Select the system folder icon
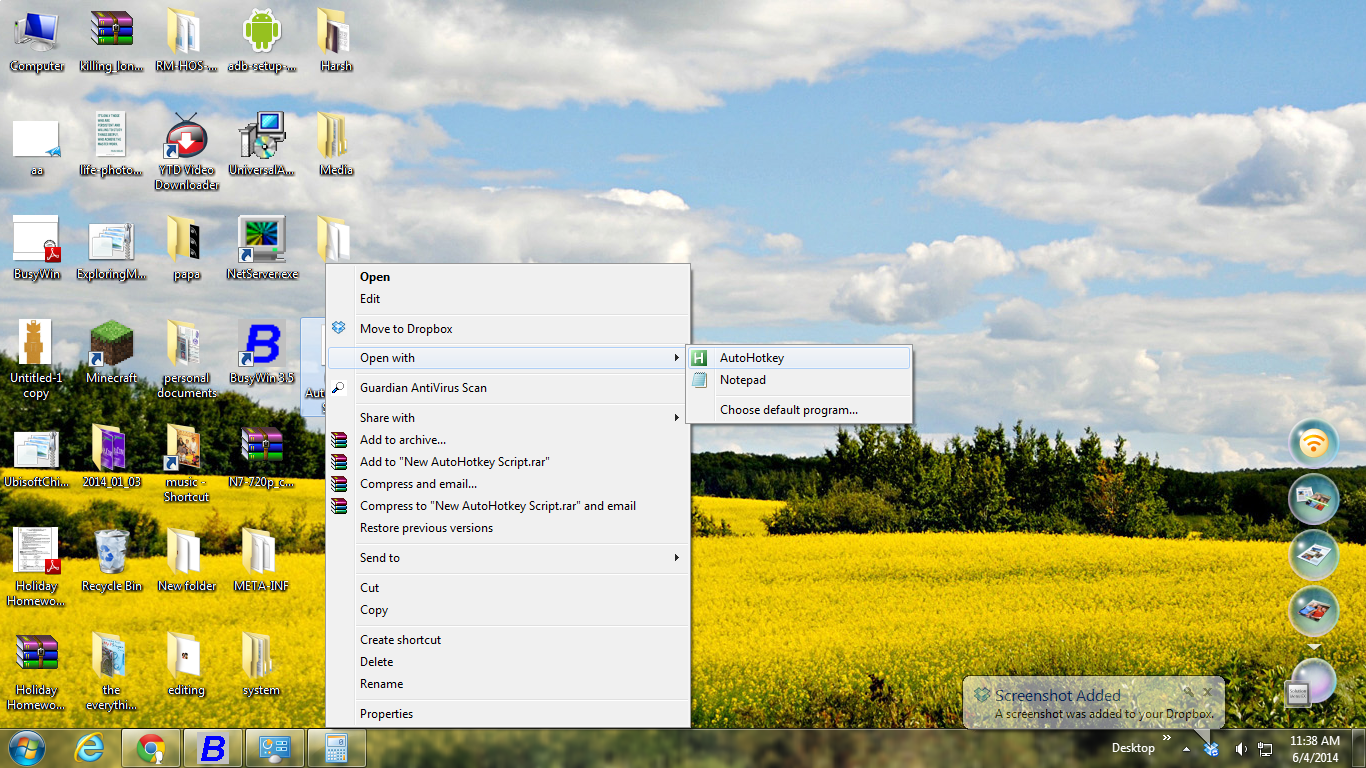This screenshot has width=1366, height=768. pos(261,665)
